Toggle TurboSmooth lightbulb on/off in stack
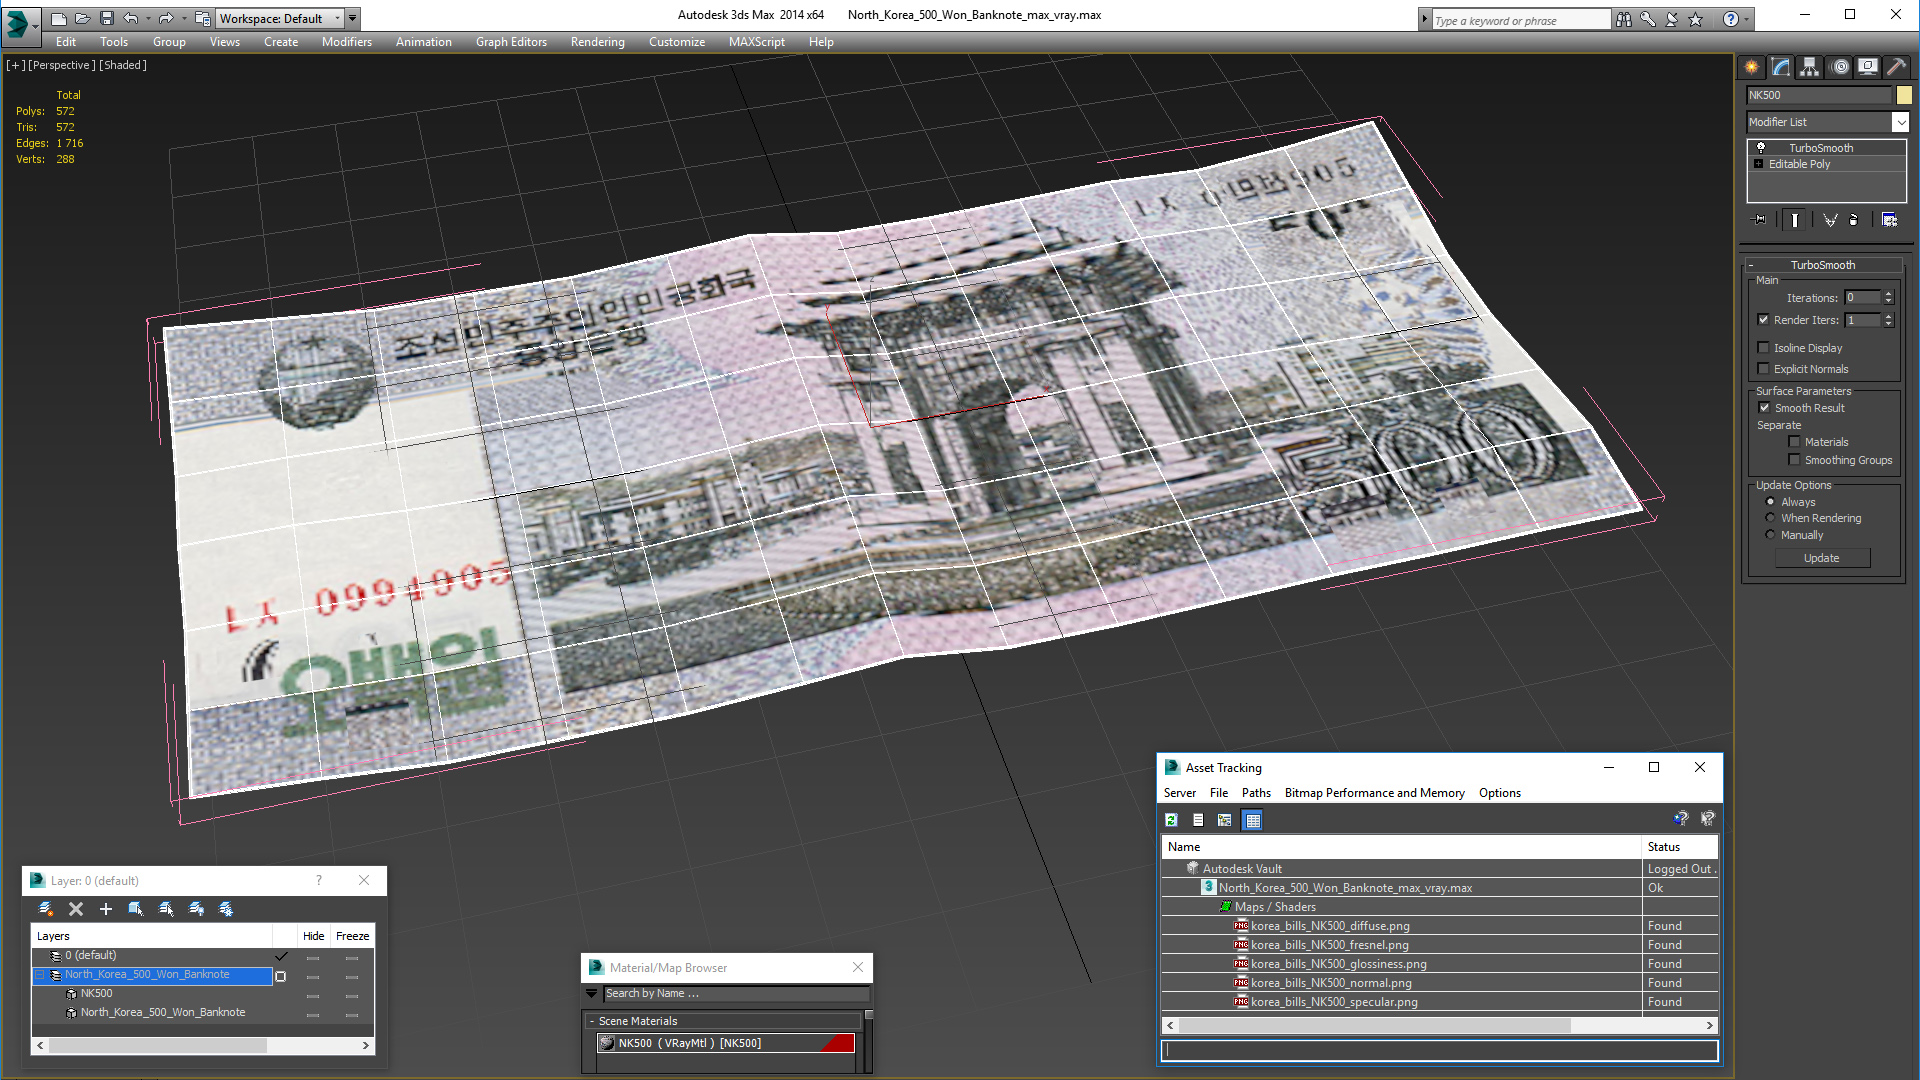This screenshot has height=1080, width=1920. coord(1761,148)
